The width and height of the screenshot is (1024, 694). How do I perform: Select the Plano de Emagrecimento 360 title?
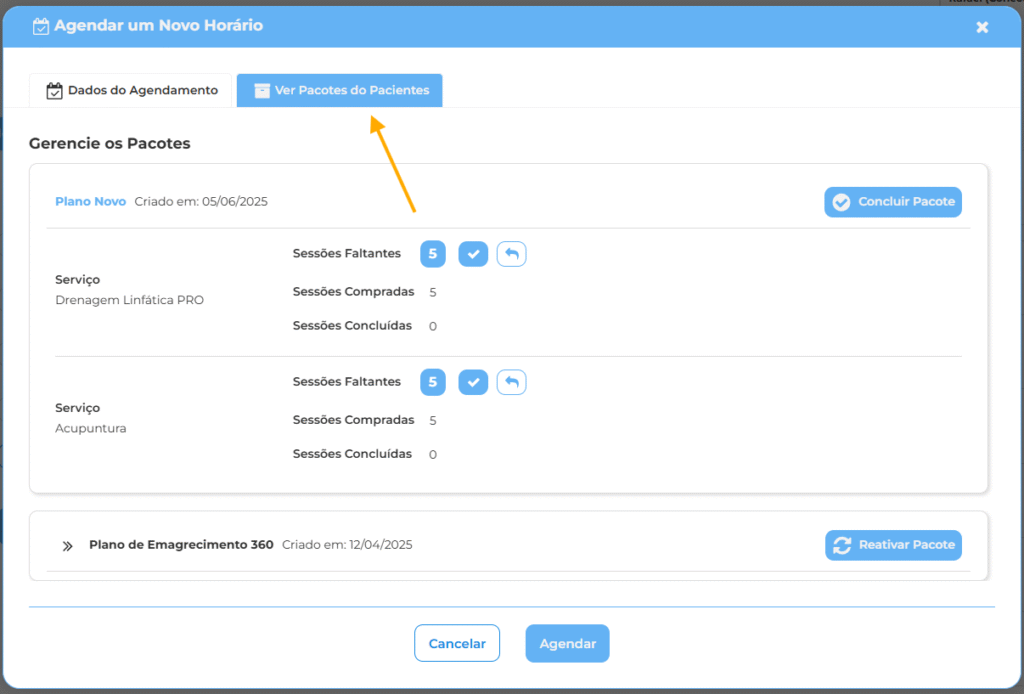click(x=181, y=545)
